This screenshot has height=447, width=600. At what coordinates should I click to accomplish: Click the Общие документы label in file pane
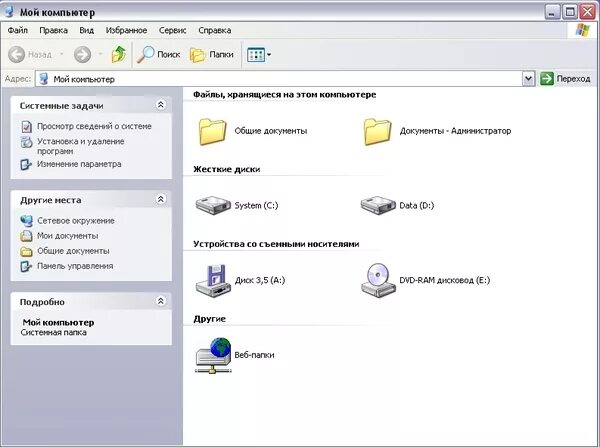(271, 131)
